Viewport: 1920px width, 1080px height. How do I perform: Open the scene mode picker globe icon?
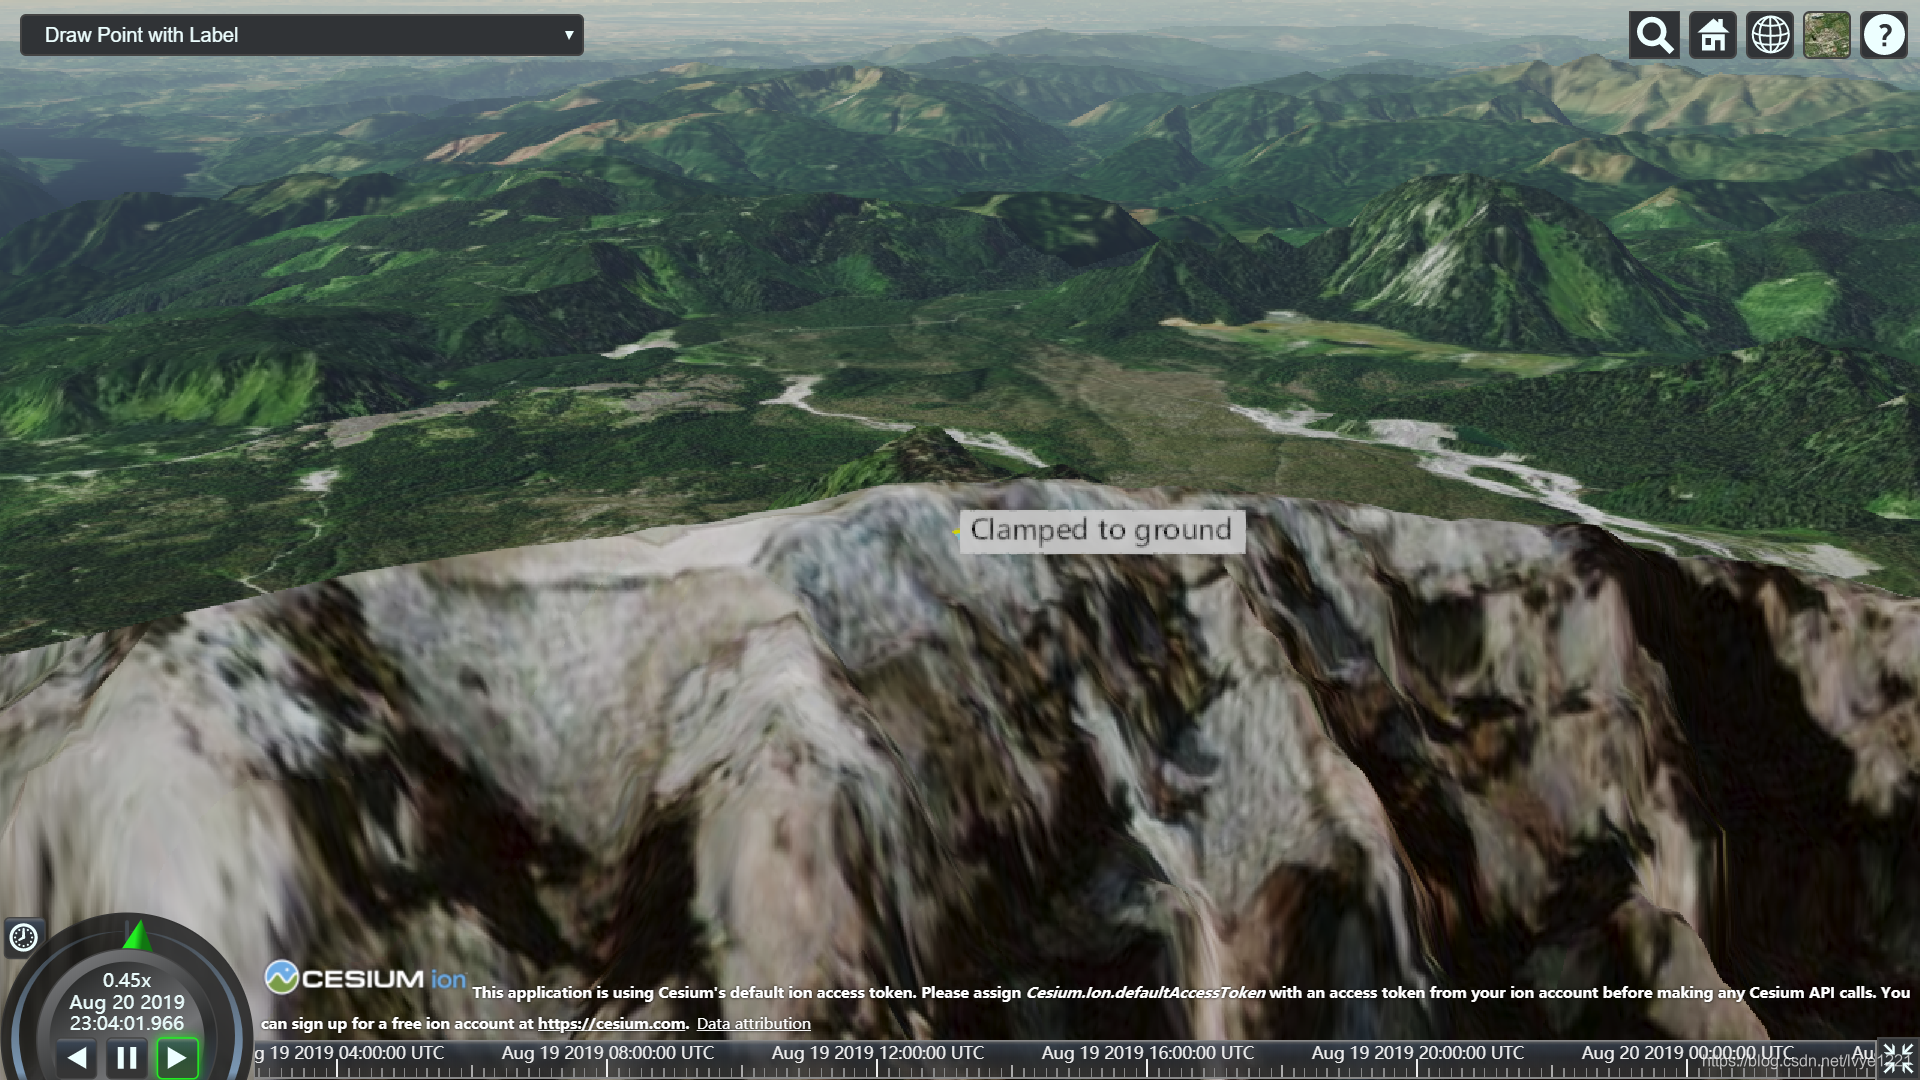click(1770, 35)
